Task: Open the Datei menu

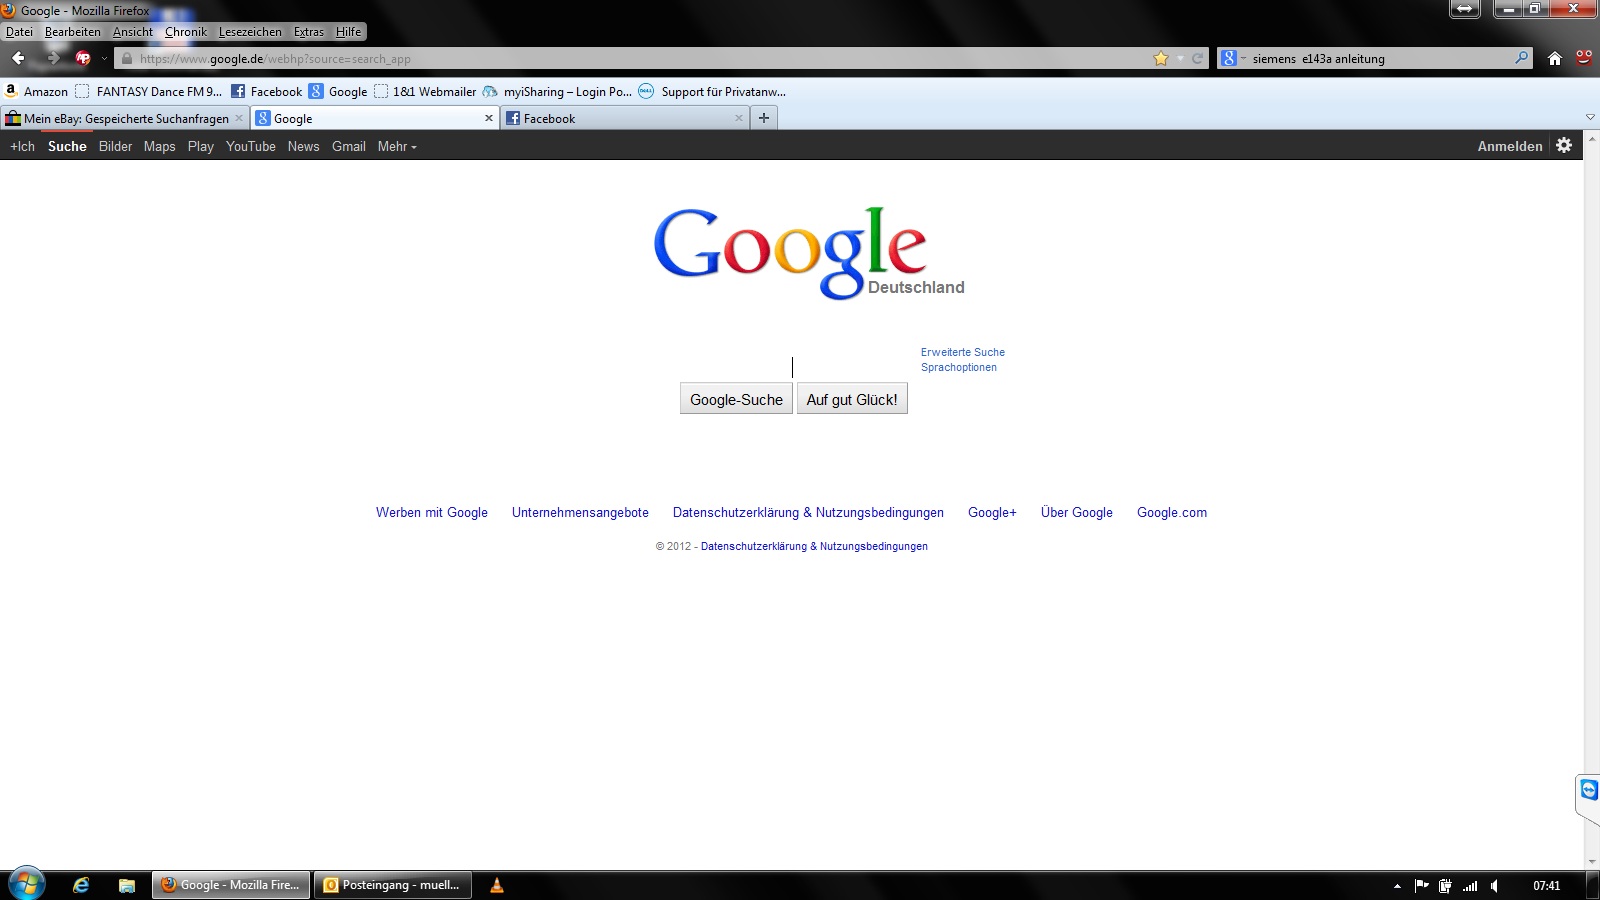Action: (19, 32)
